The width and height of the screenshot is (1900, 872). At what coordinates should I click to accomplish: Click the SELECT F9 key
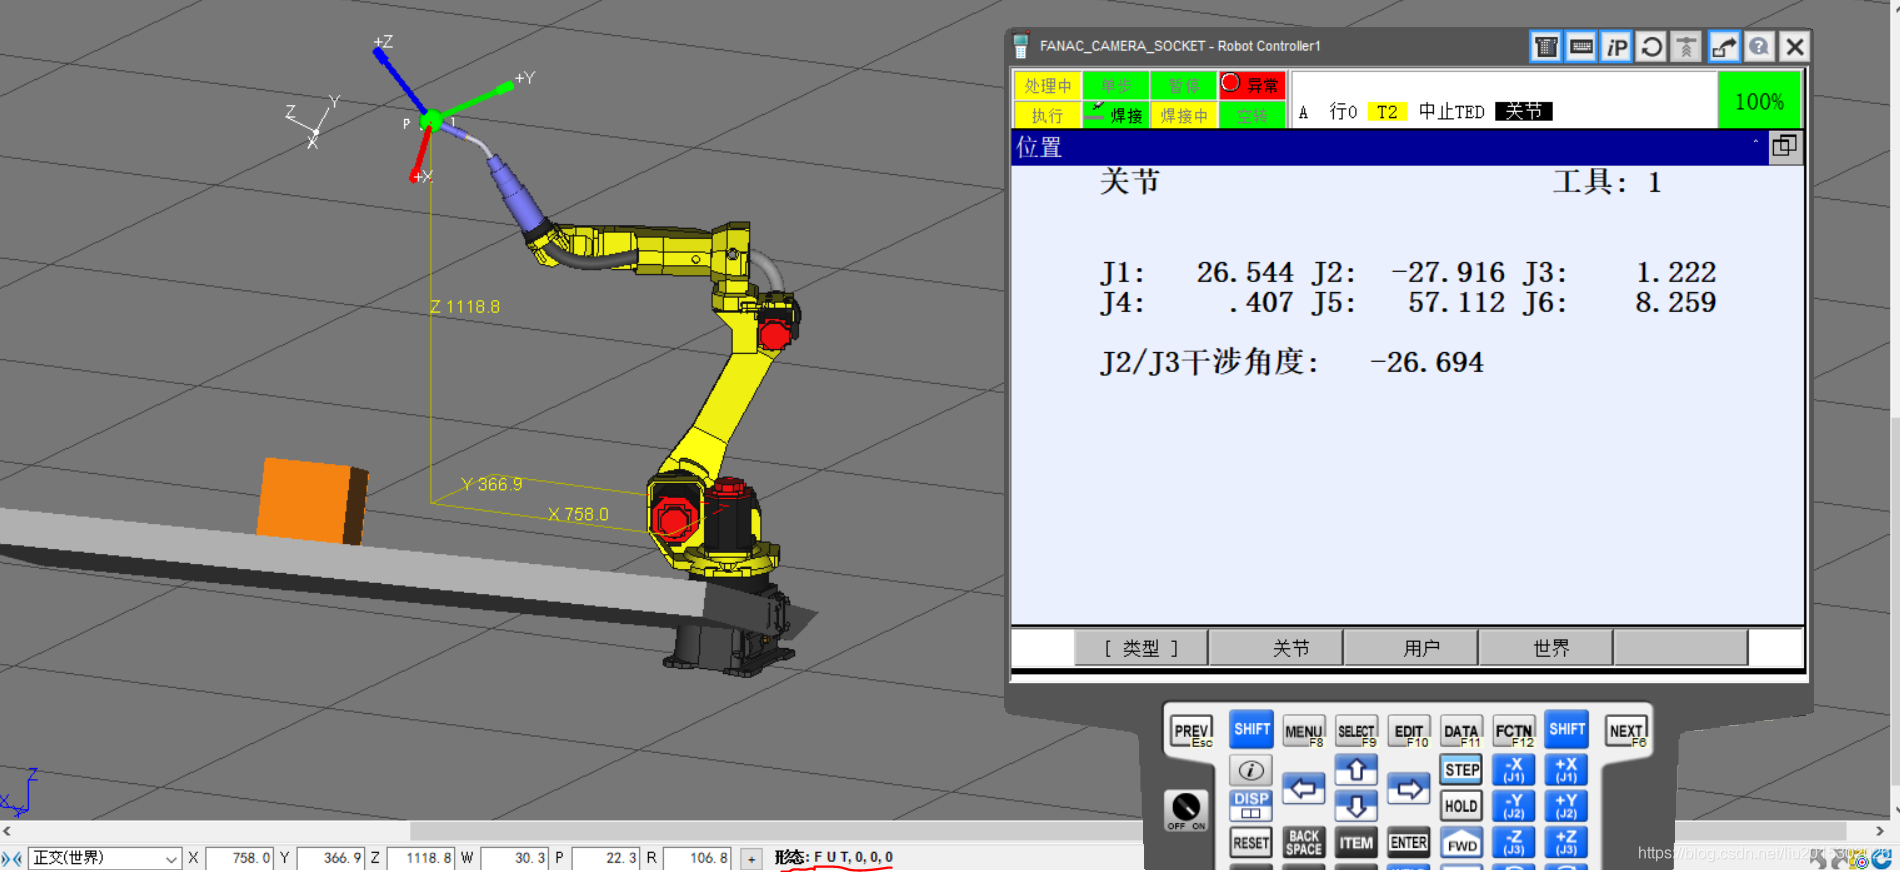coord(1356,732)
